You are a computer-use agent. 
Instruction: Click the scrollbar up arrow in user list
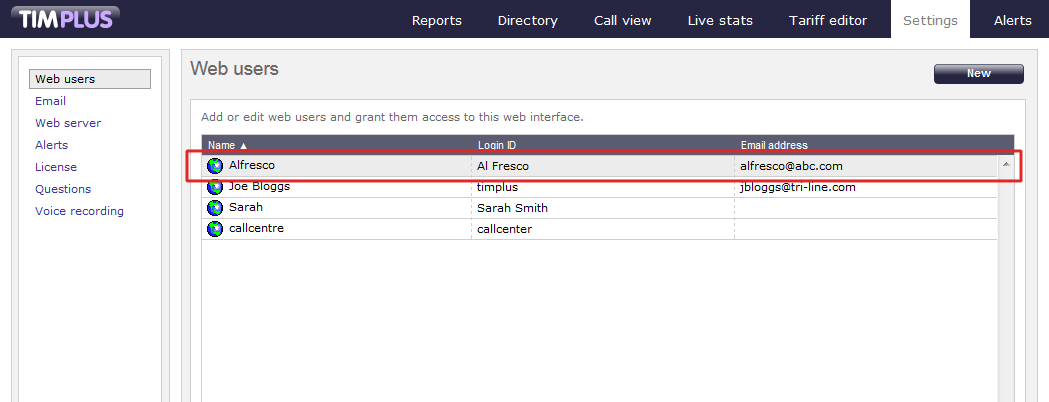pos(1005,163)
